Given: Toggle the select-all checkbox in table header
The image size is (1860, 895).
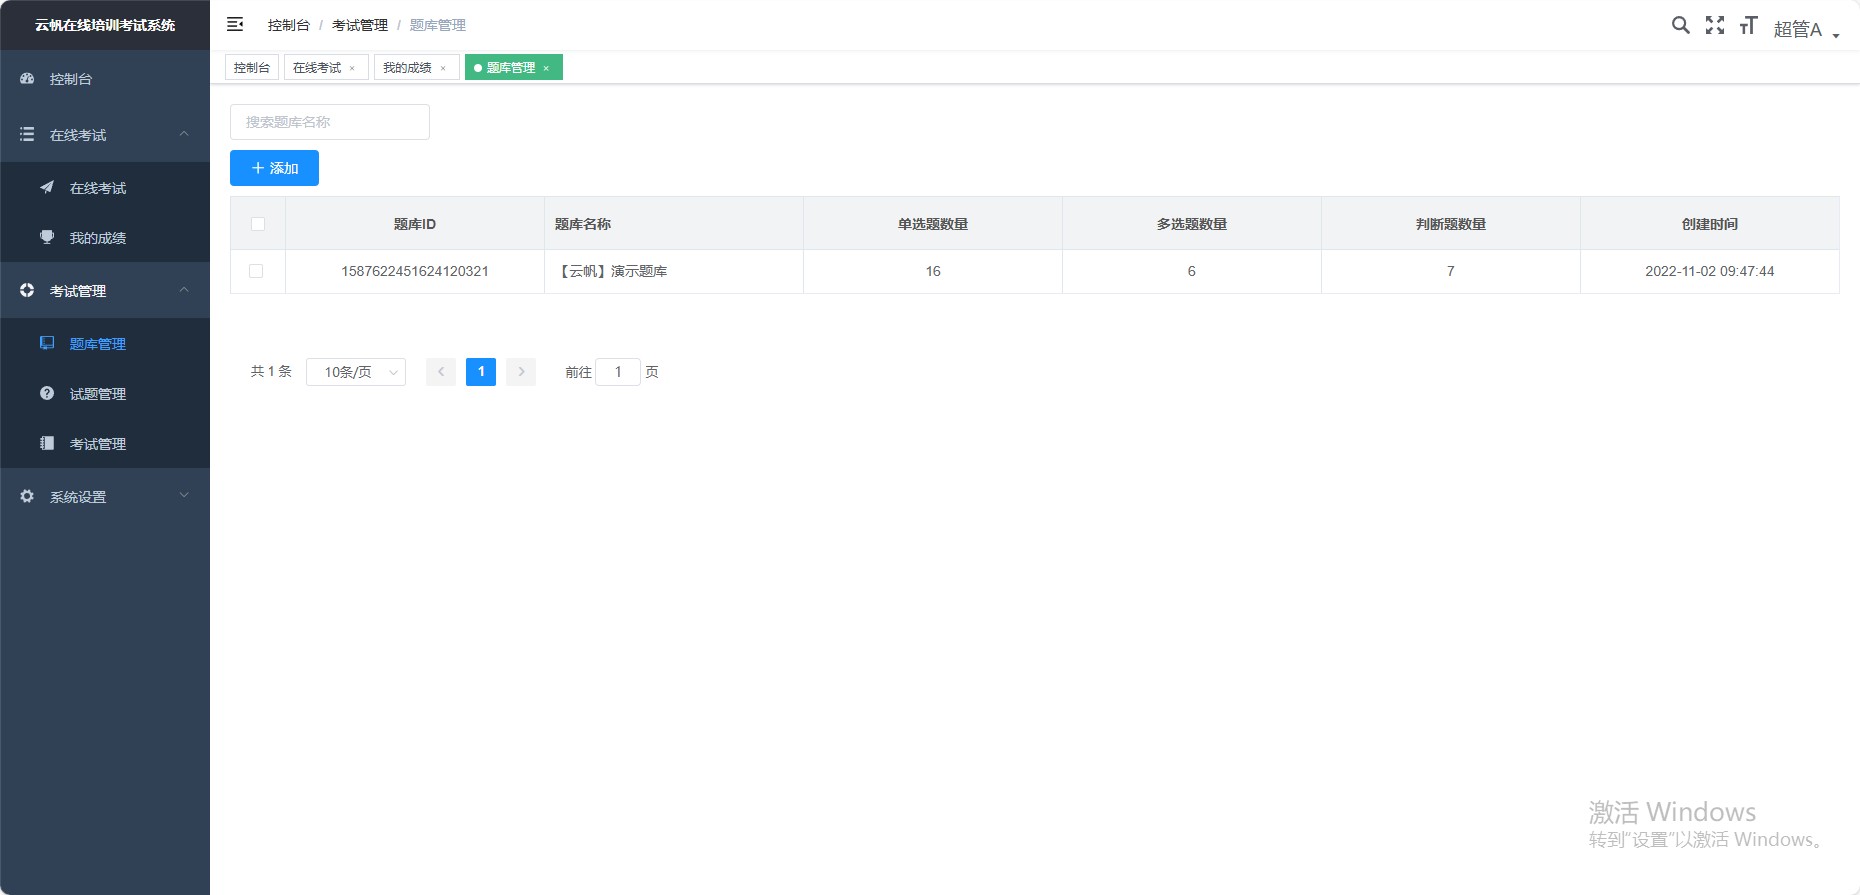Looking at the screenshot, I should click(x=258, y=224).
